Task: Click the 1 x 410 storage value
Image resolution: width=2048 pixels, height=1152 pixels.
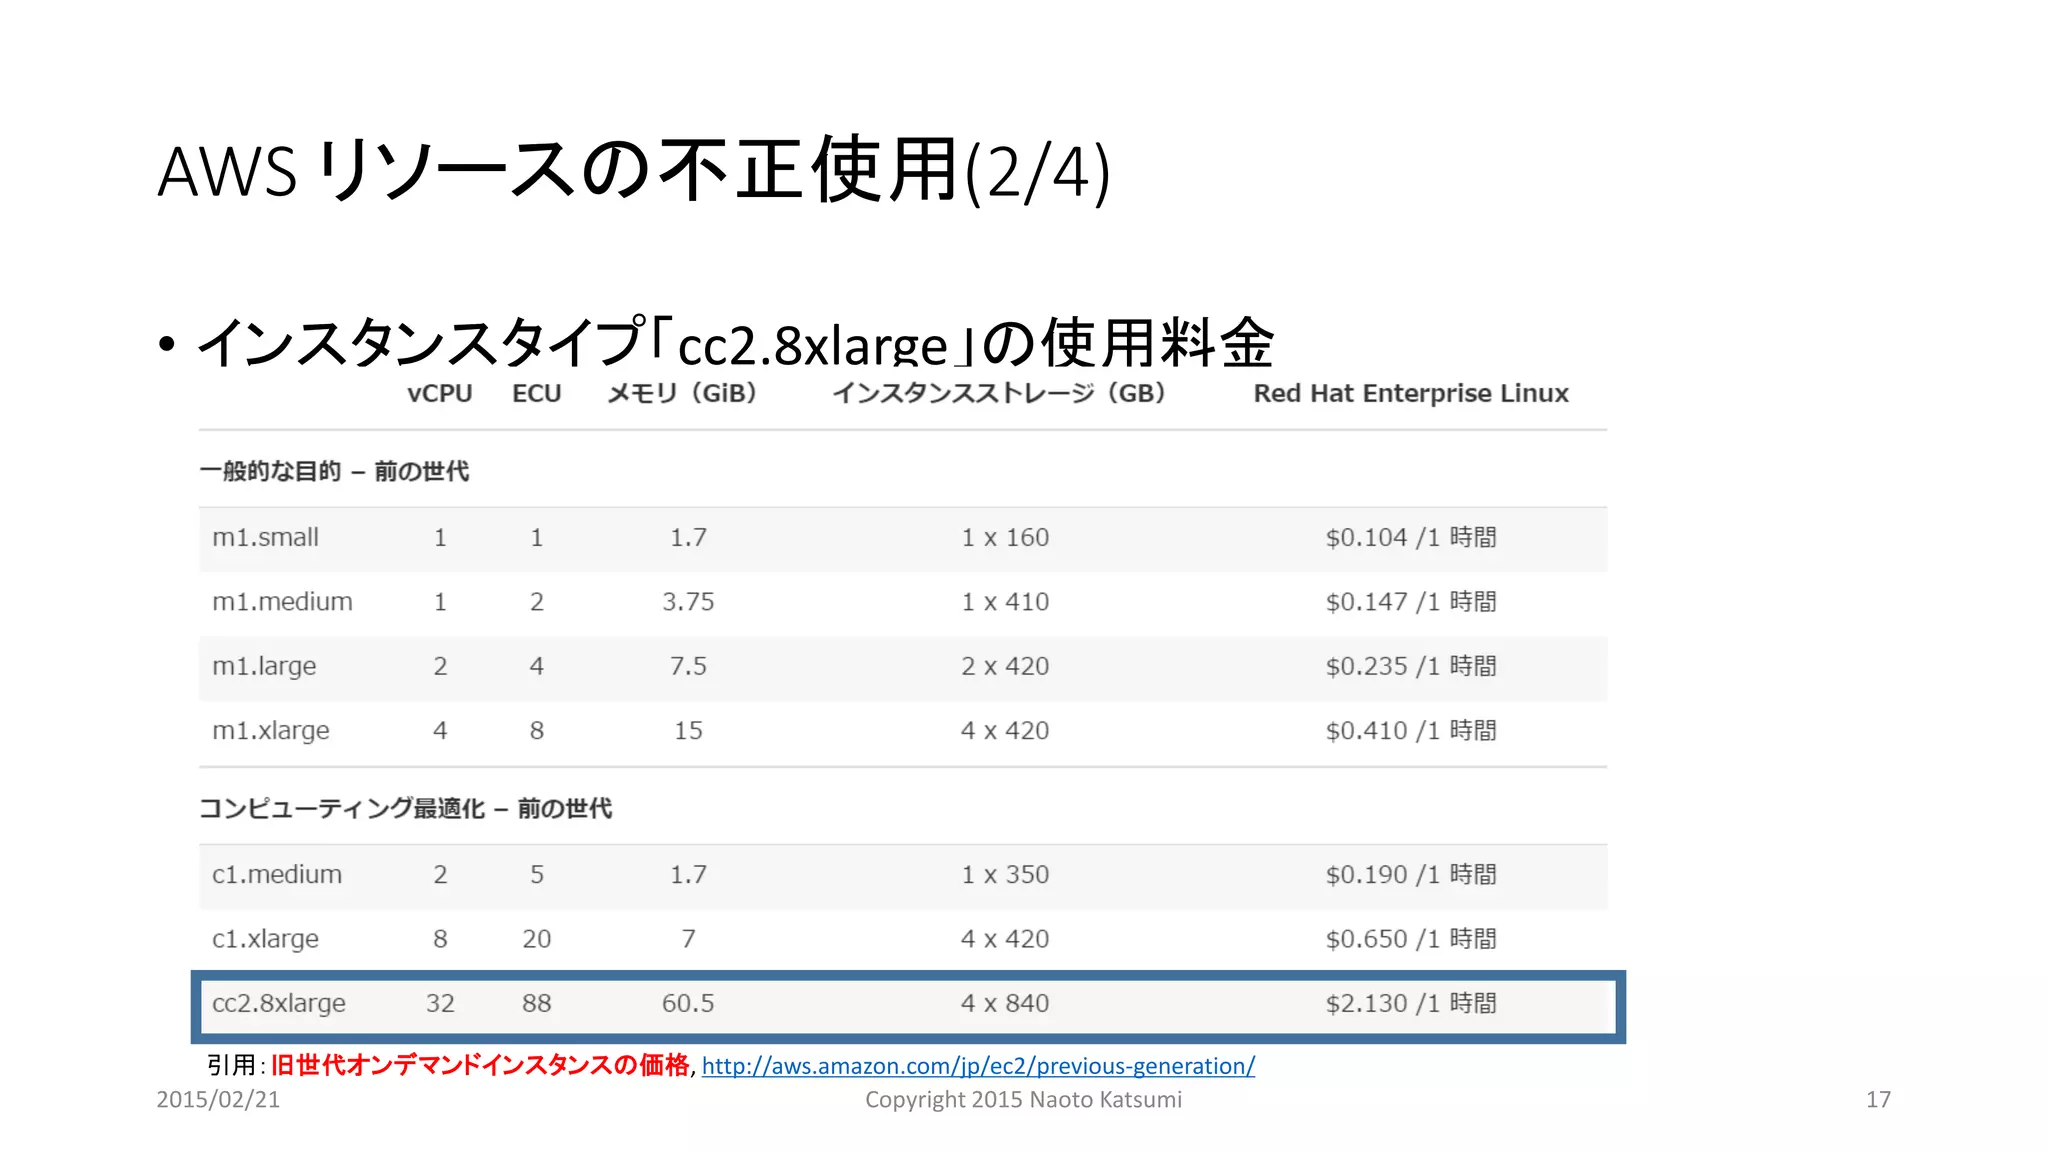Action: point(1005,601)
